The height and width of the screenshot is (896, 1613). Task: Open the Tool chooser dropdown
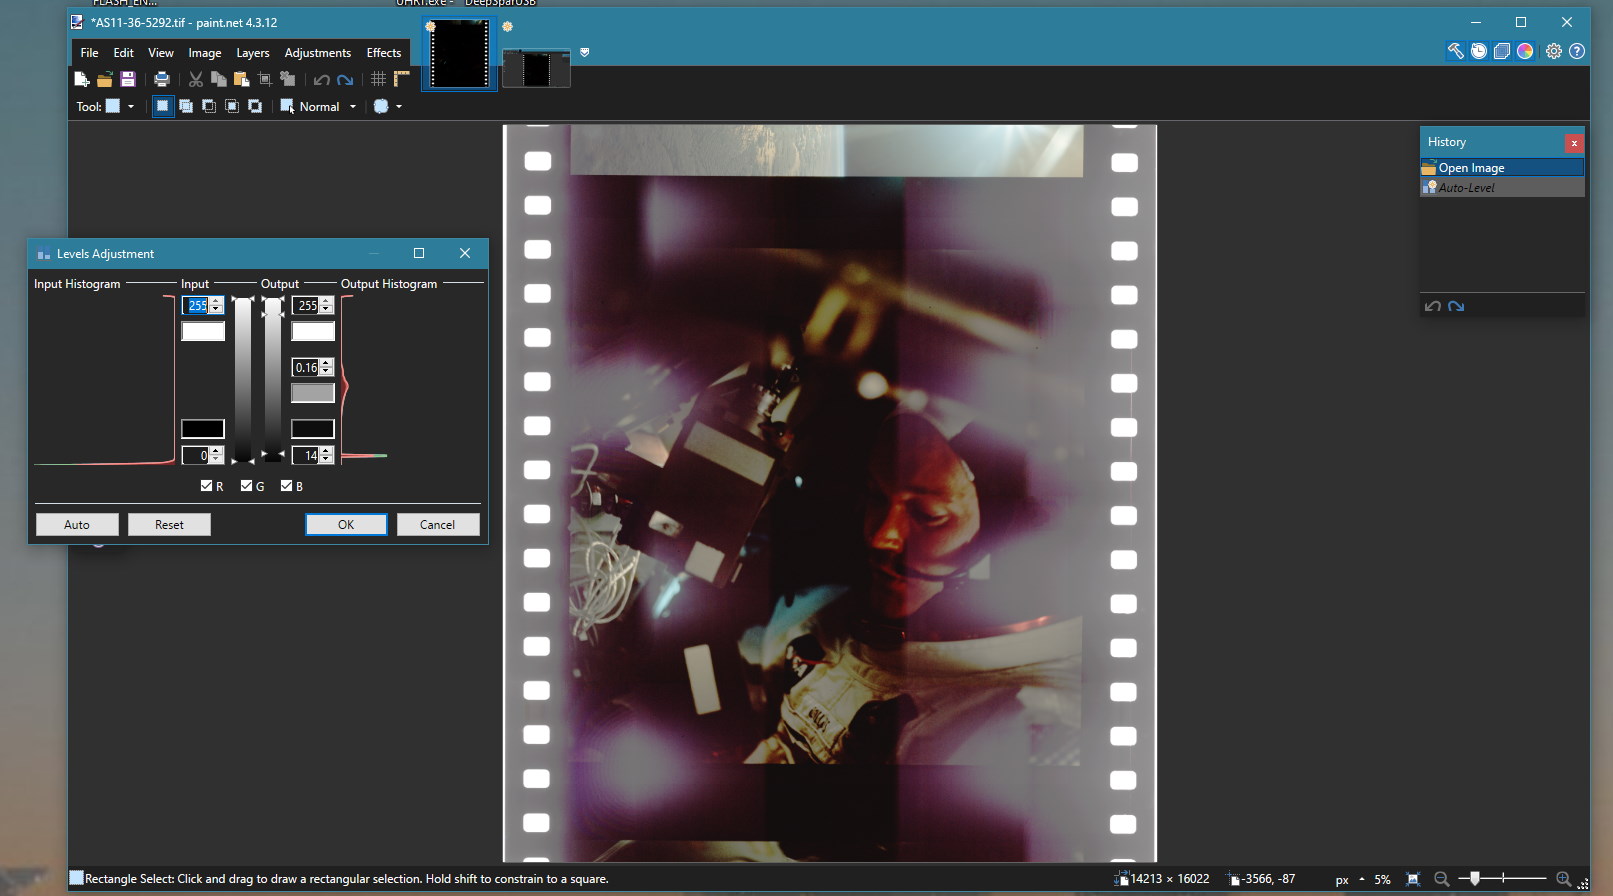coord(120,106)
